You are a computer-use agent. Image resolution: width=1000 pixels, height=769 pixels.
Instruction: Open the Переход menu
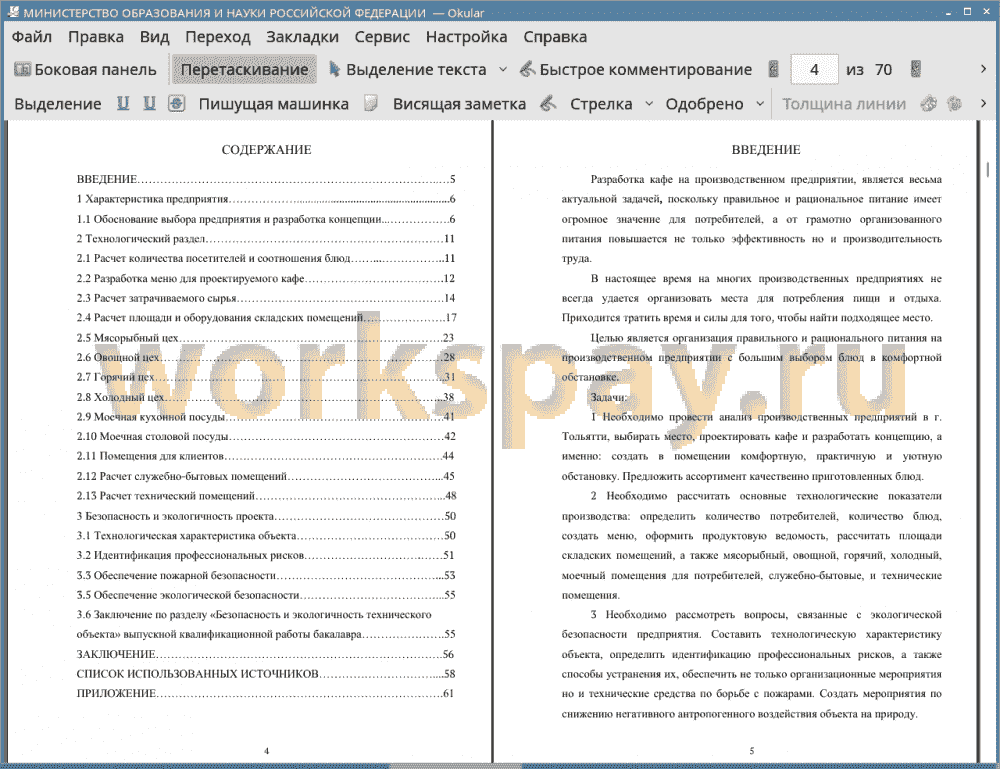coord(217,37)
